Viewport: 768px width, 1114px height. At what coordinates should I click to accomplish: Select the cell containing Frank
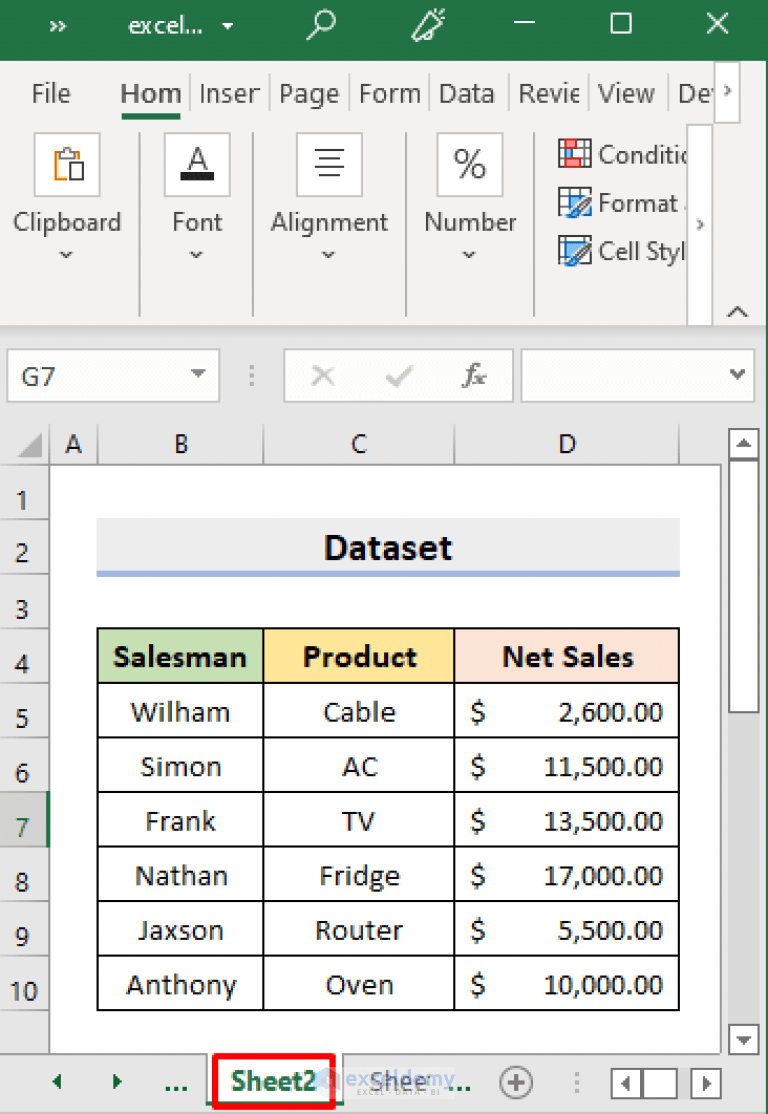point(179,819)
